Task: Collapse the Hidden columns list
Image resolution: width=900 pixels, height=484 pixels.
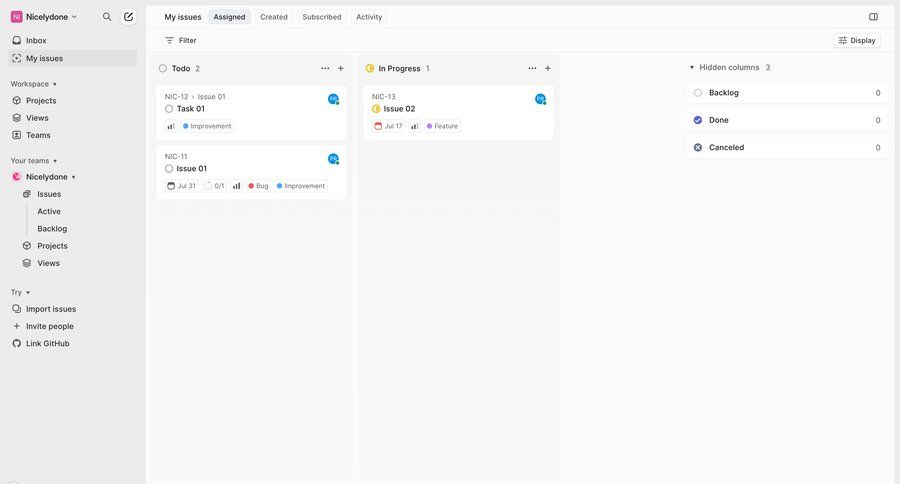Action: point(692,67)
